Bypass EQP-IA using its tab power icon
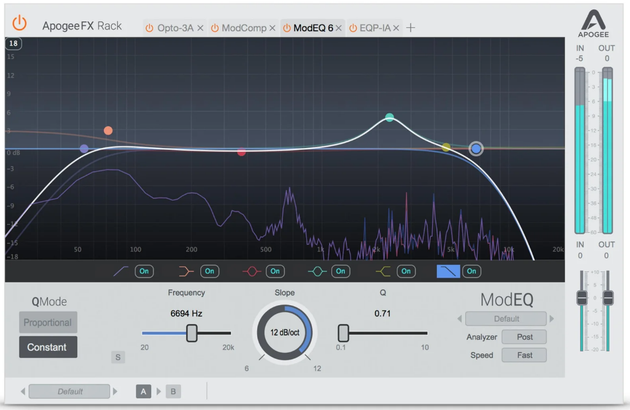 tap(353, 28)
